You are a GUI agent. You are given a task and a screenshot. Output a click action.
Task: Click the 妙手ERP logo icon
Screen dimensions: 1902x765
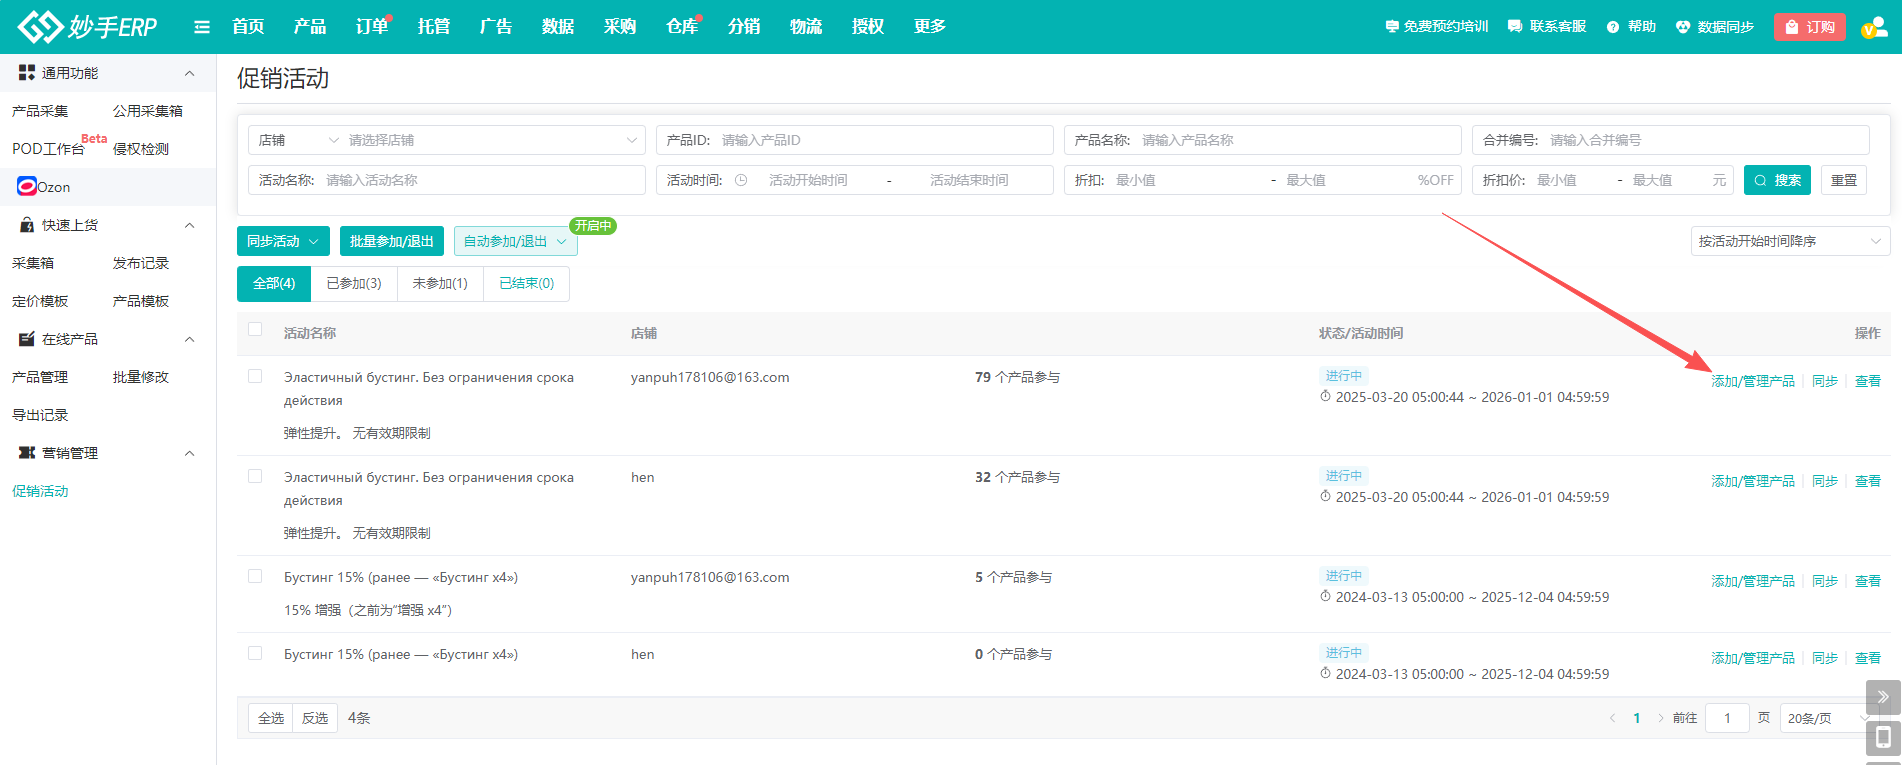tap(40, 27)
